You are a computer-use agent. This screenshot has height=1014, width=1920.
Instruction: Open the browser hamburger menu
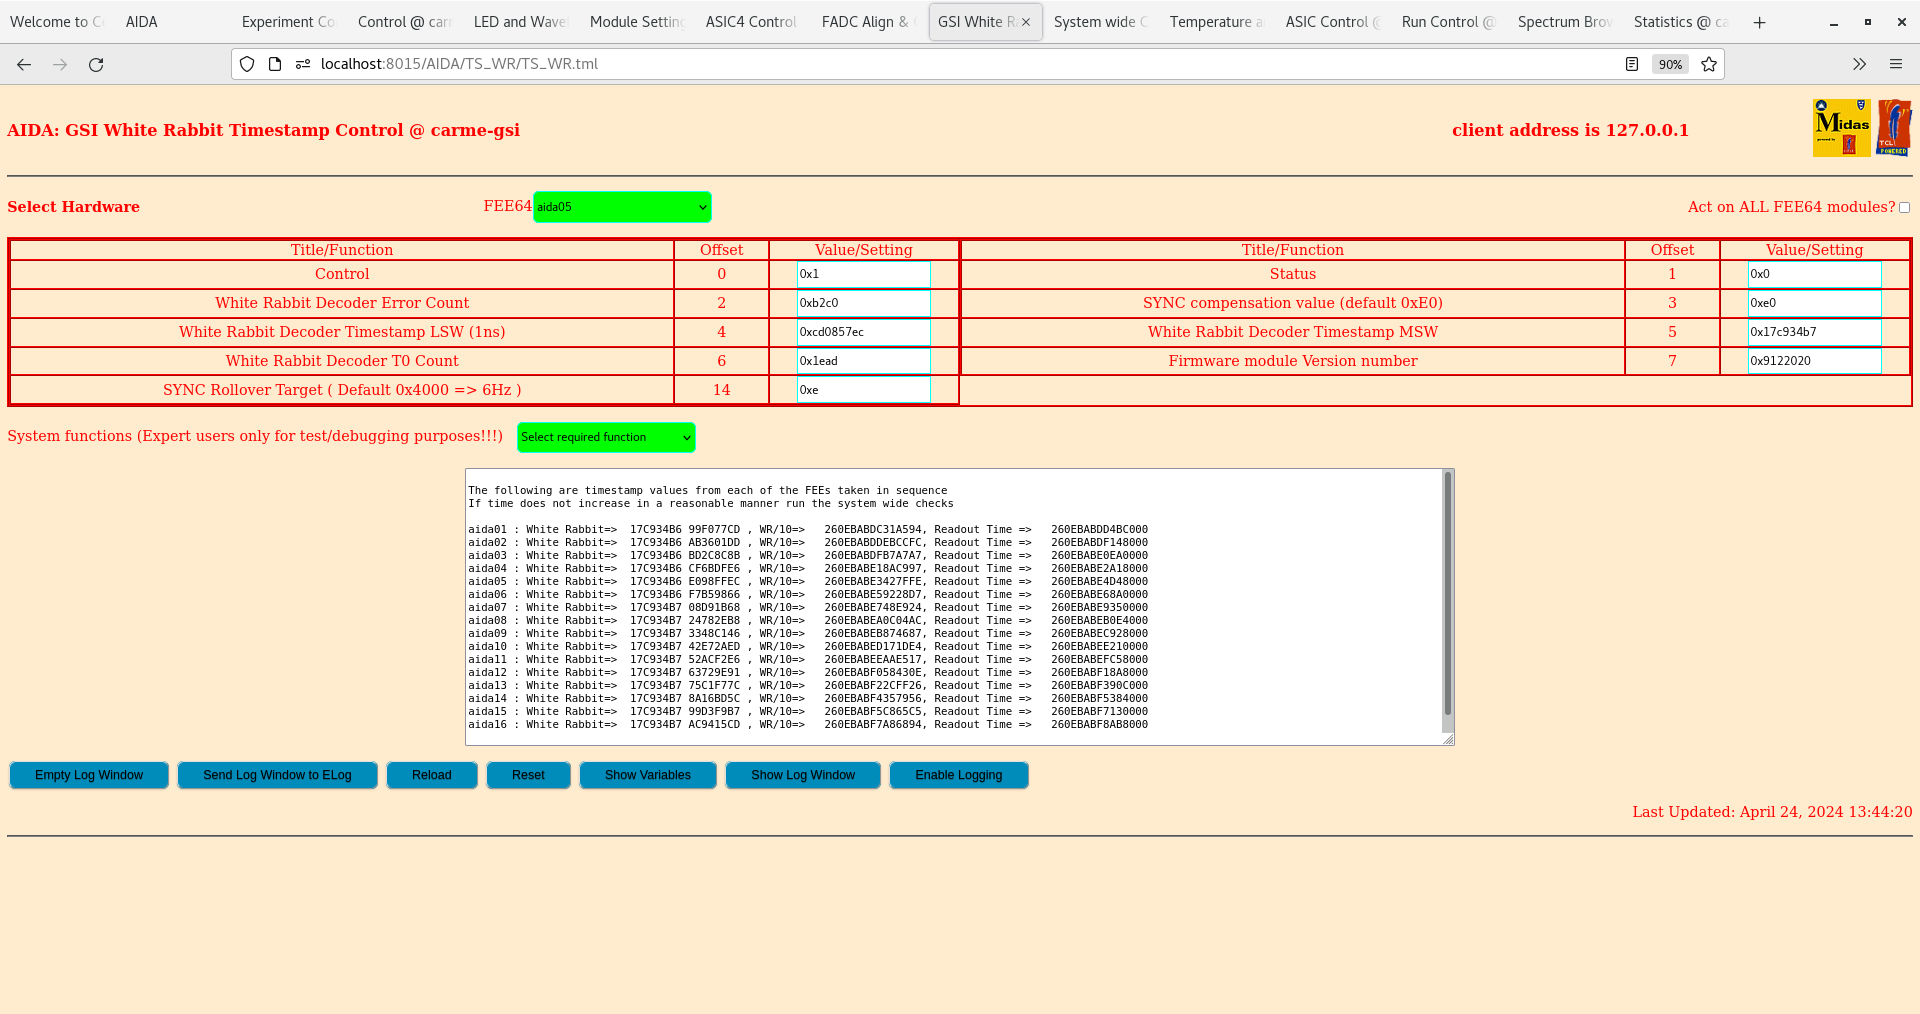1896,63
